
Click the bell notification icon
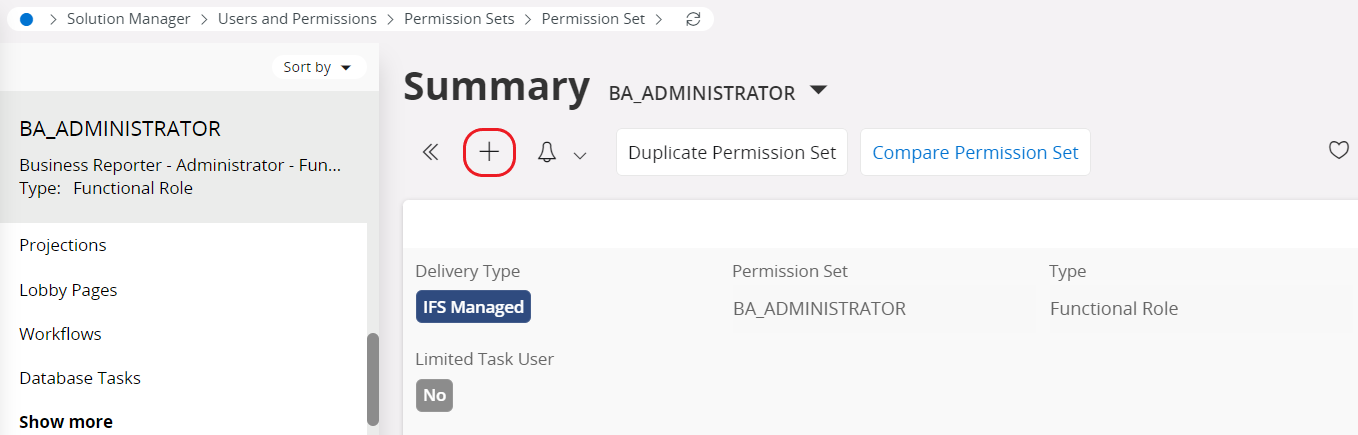click(547, 153)
